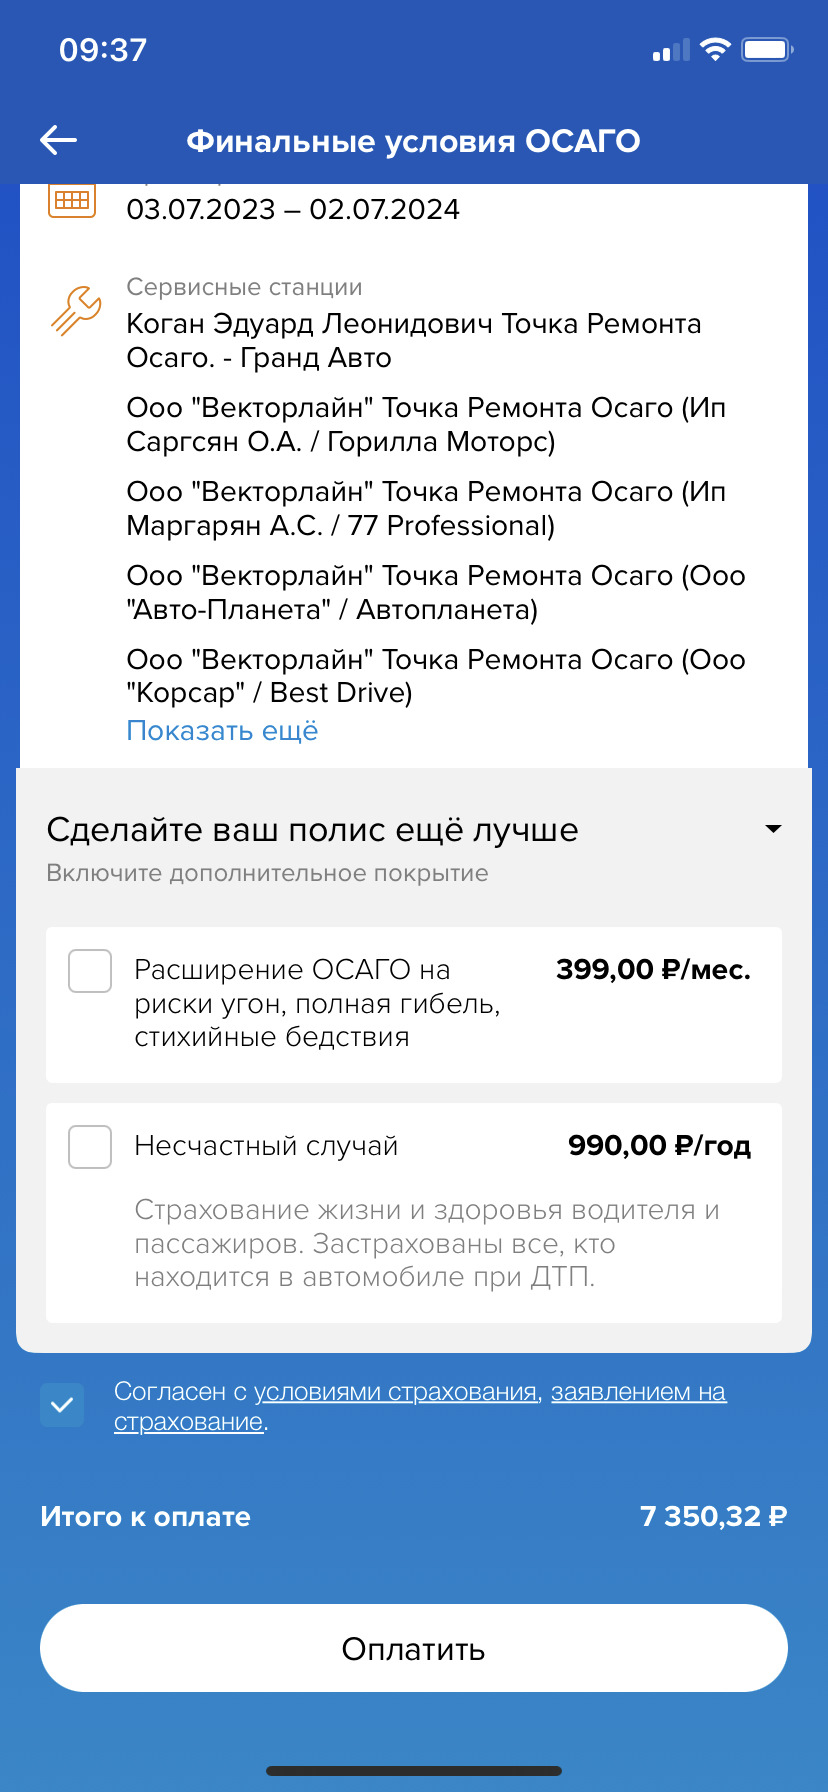The height and width of the screenshot is (1792, 828).
Task: Tap the 399,00 ₽/мес. price label
Action: coord(653,970)
